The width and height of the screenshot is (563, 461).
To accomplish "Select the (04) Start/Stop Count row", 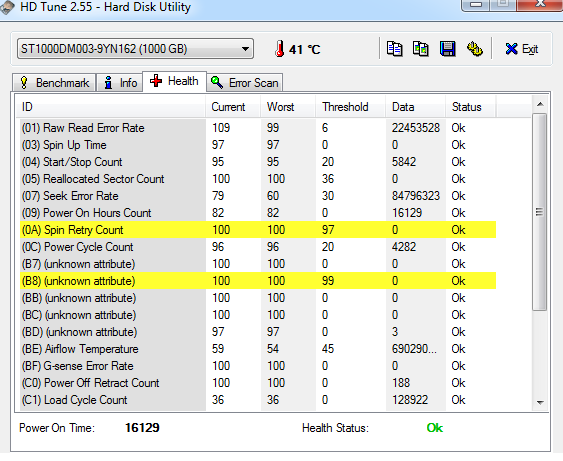I will [x=258, y=162].
